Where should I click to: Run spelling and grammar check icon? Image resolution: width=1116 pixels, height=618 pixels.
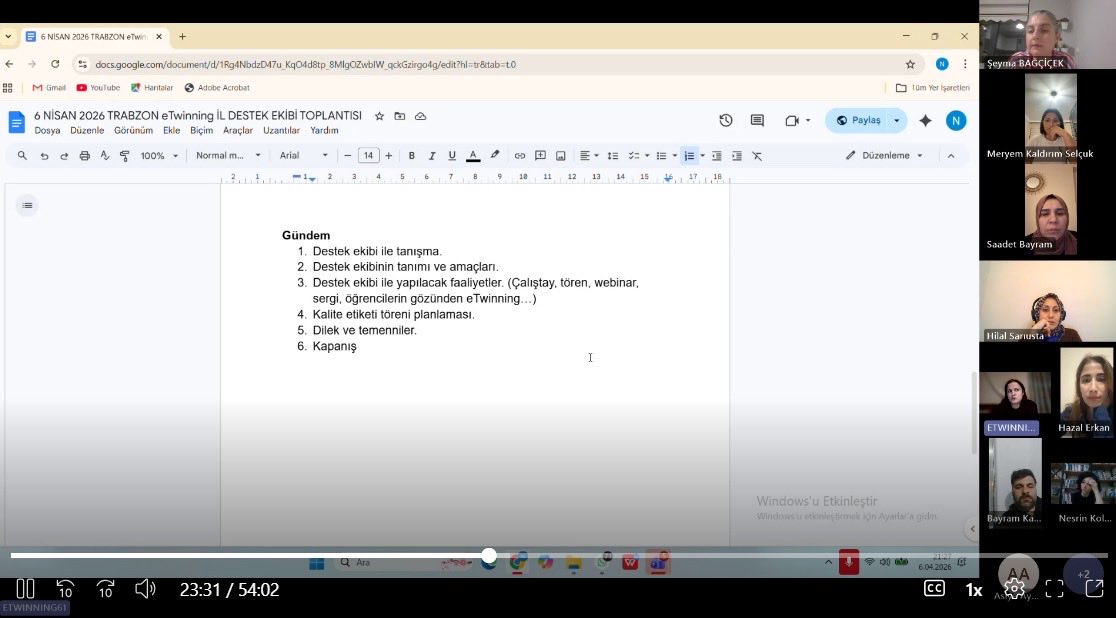coord(105,156)
